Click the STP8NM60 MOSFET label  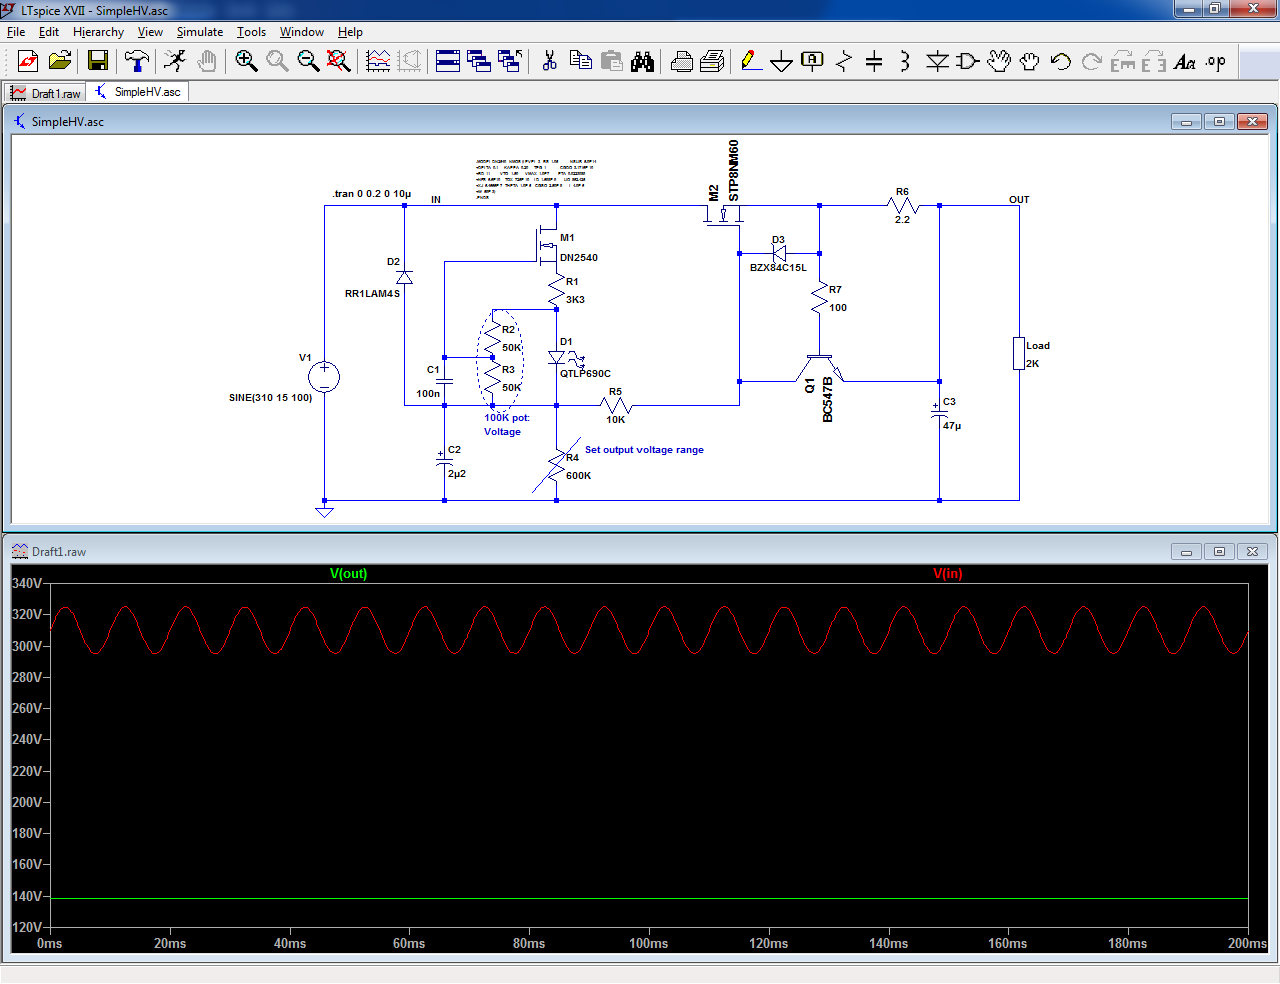[734, 170]
